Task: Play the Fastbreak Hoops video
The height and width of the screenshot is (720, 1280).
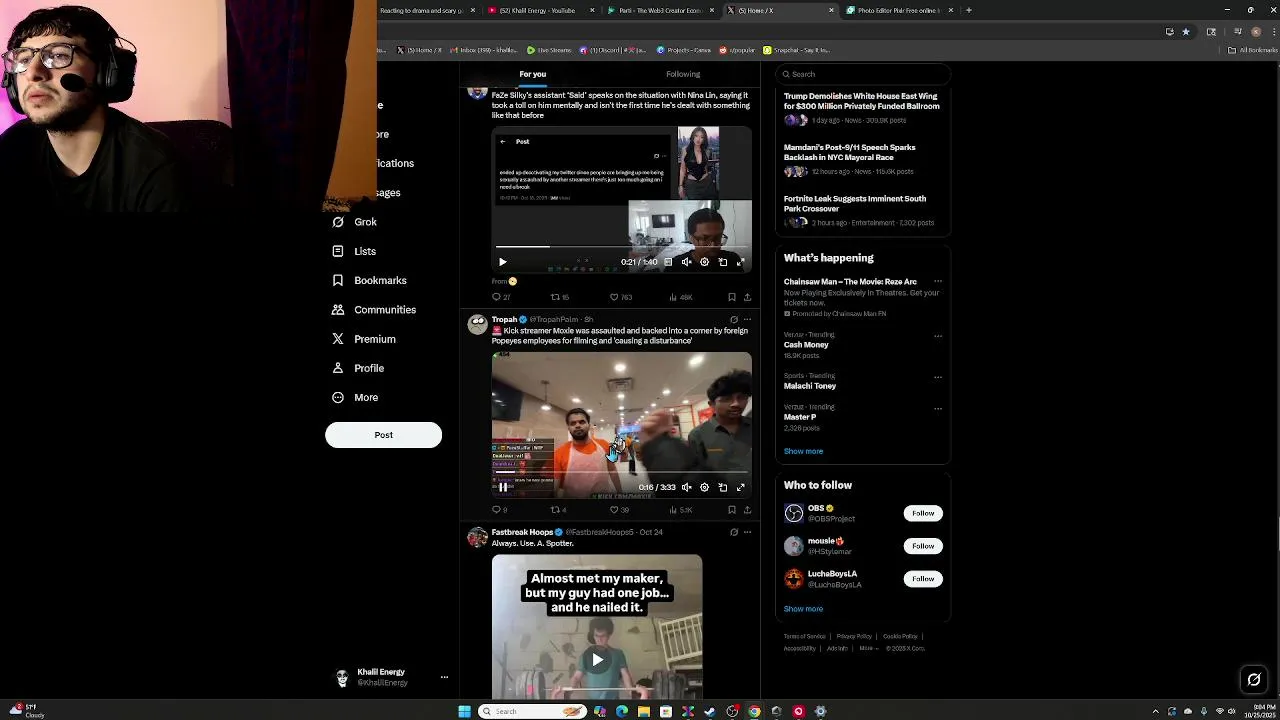Action: tap(597, 659)
